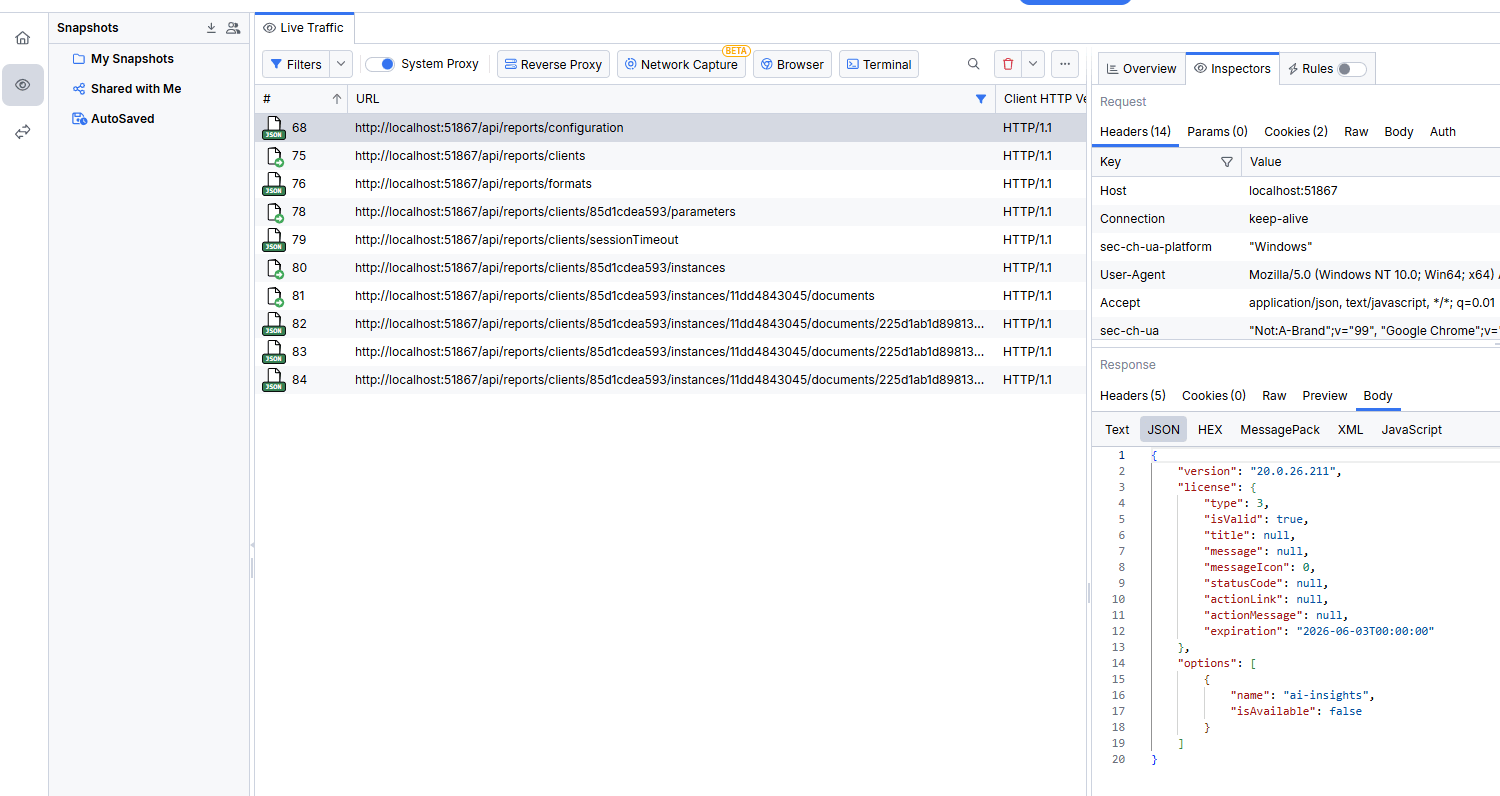Open the more options ellipsis menu
This screenshot has height=796, width=1500.
(1064, 63)
